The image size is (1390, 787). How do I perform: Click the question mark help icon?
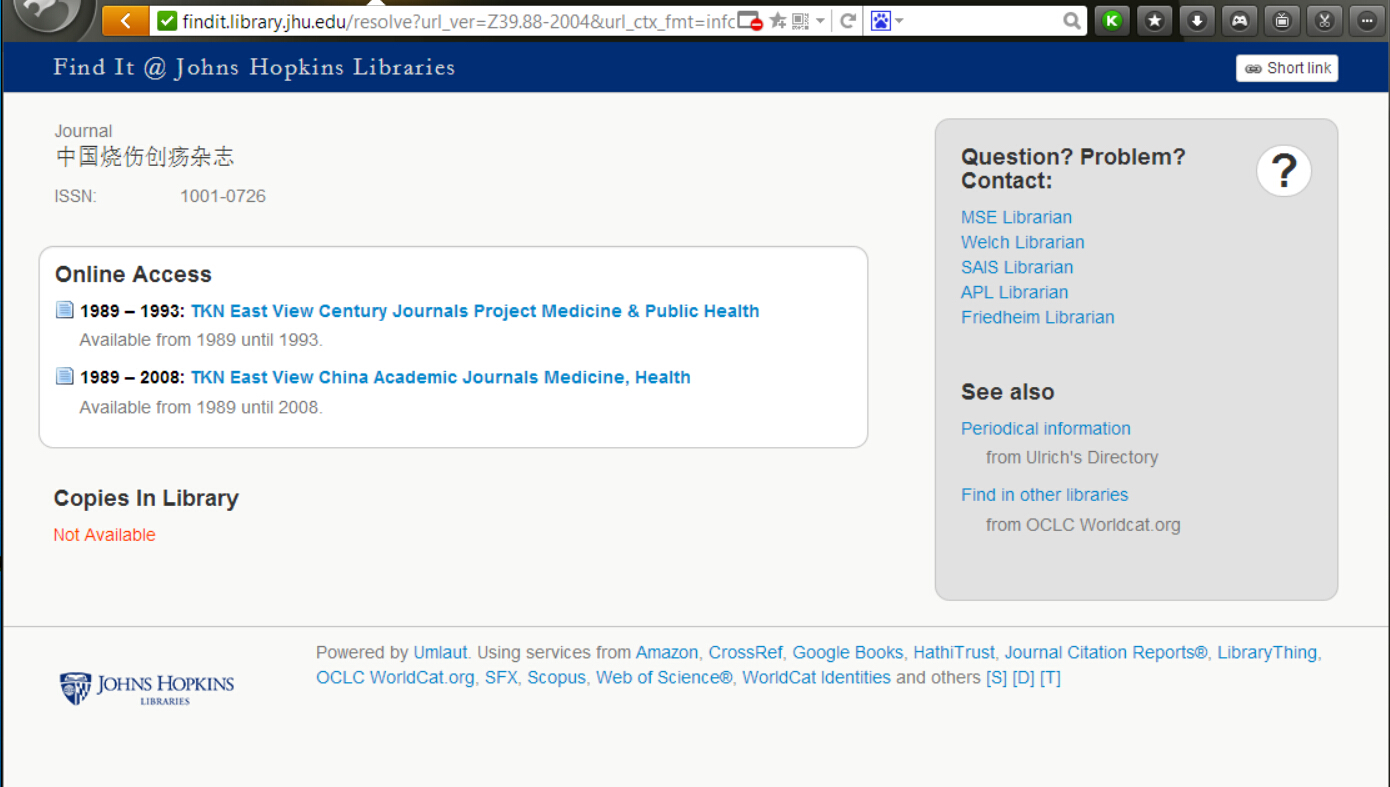[1283, 171]
